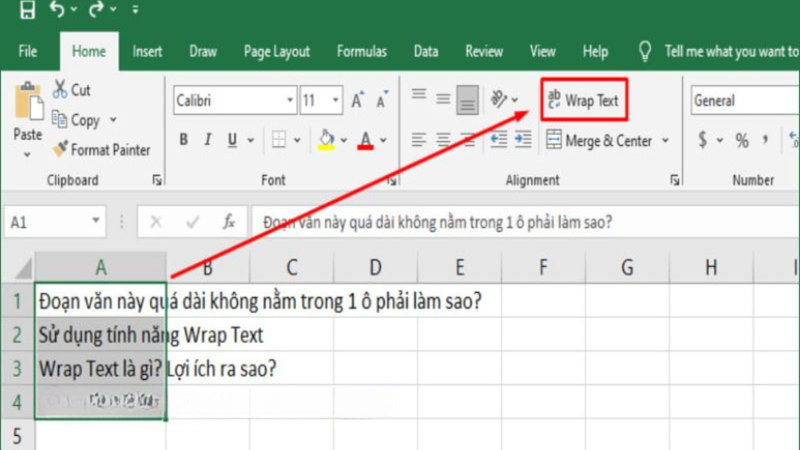The height and width of the screenshot is (450, 800).
Task: Open the Formulas tab
Action: pos(362,51)
